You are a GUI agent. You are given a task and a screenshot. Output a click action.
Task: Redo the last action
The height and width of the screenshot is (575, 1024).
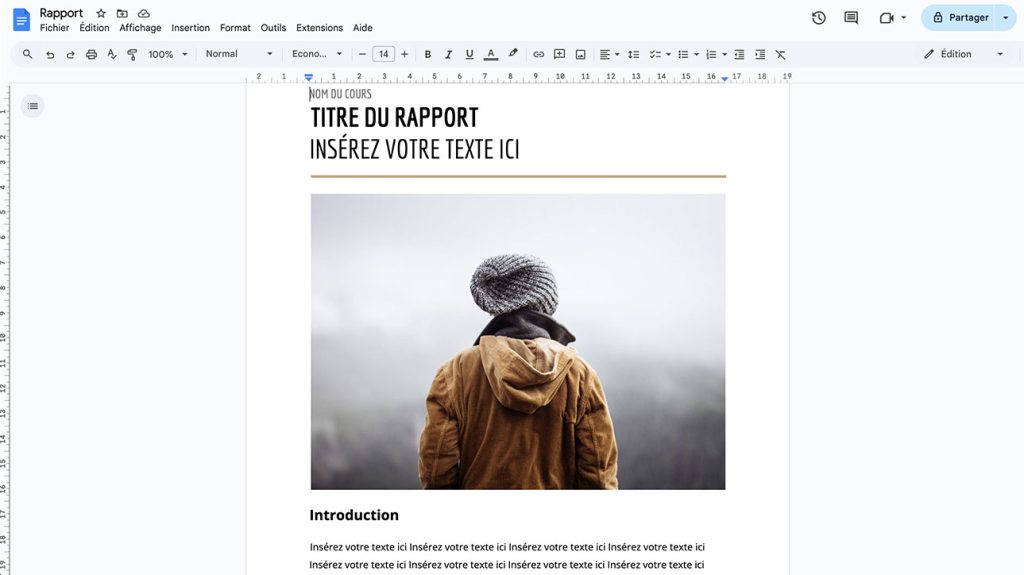click(71, 54)
